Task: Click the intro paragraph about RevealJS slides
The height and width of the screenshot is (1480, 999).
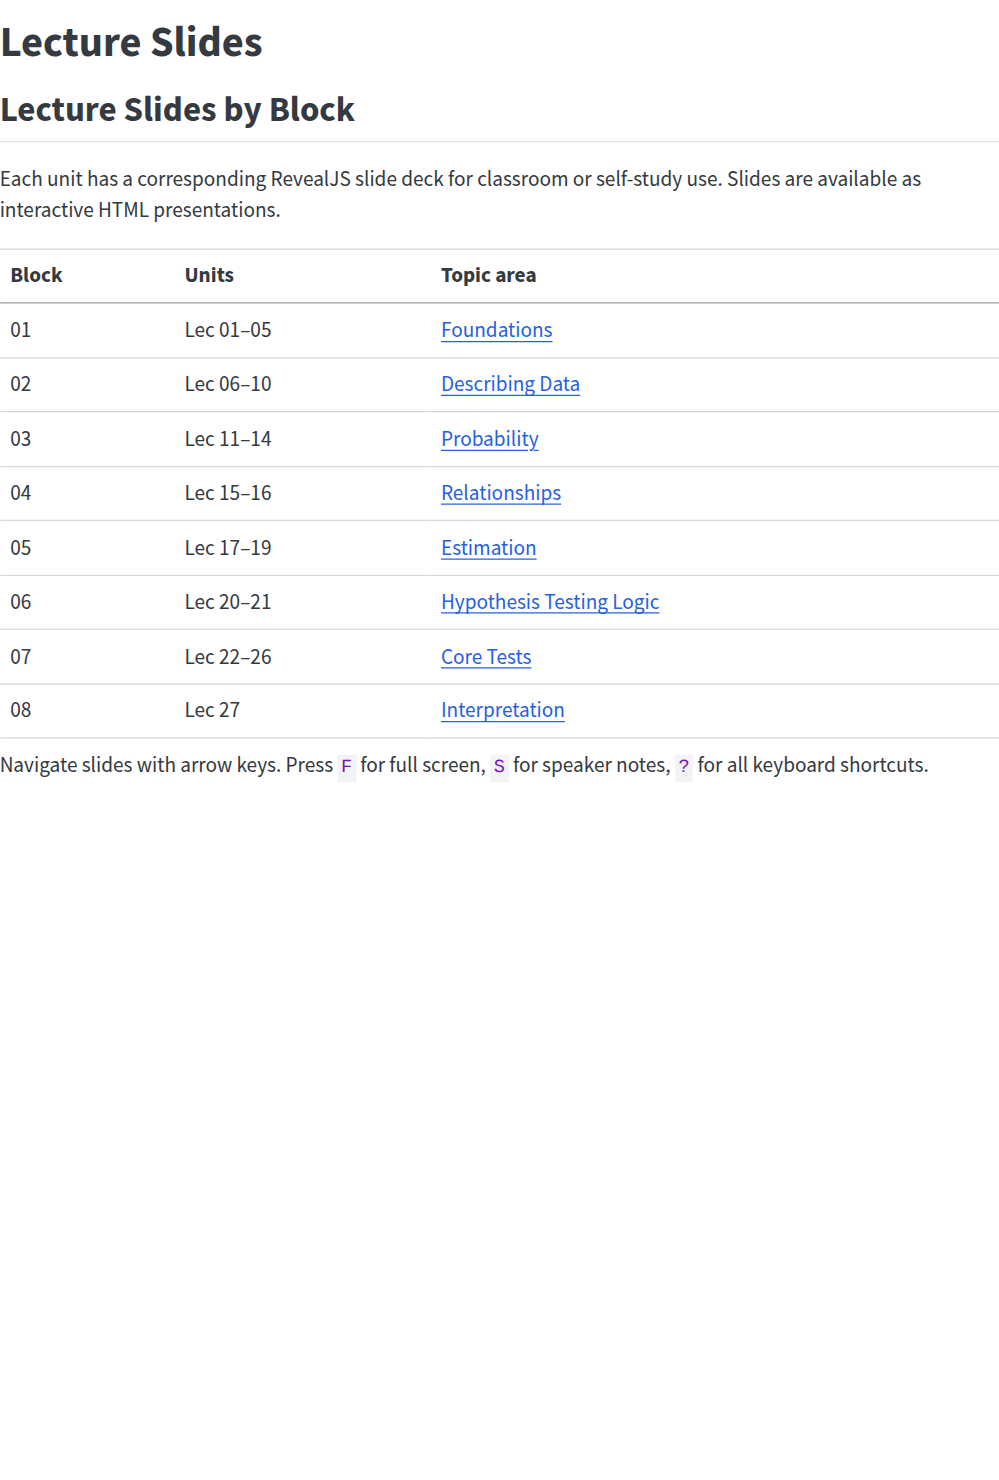Action: [x=461, y=195]
